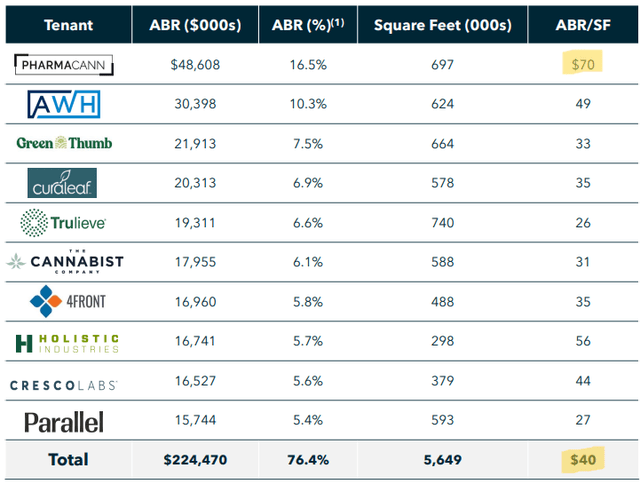Click the 379 square feet cell

(442, 381)
